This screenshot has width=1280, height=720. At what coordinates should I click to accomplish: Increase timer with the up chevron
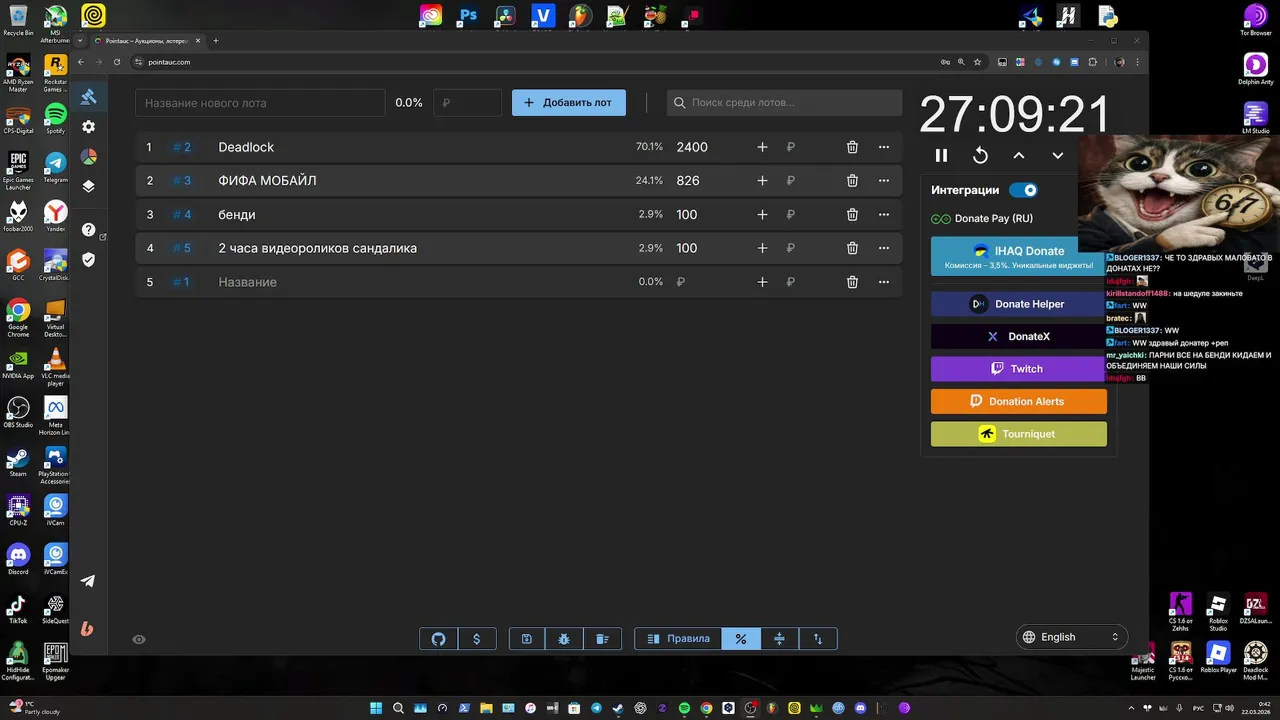[1019, 155]
